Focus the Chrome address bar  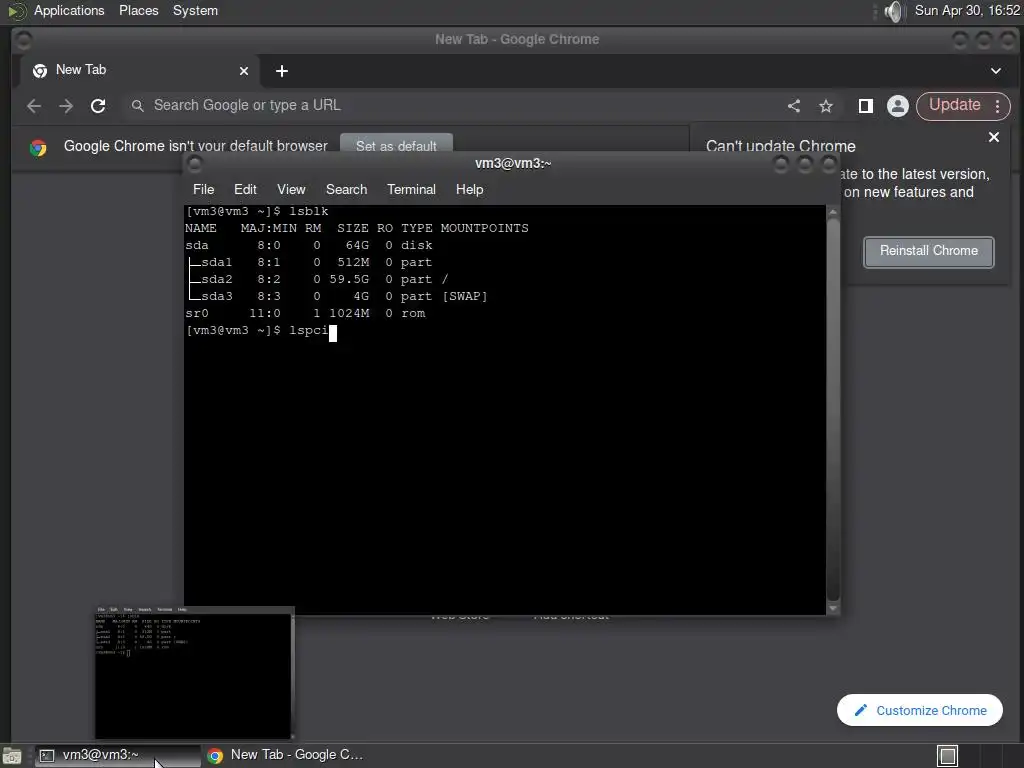[x=451, y=106]
